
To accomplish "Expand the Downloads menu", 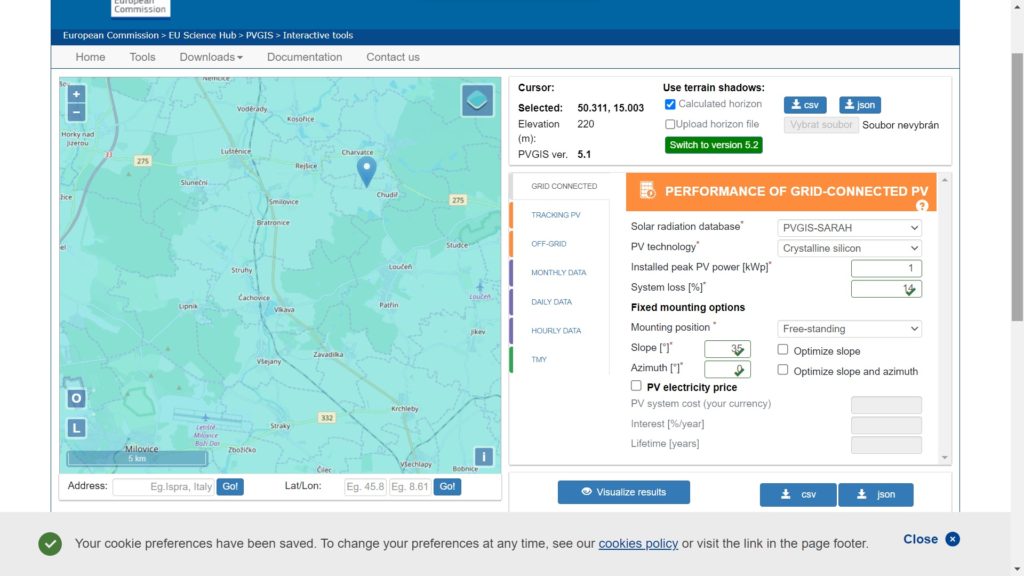I will point(211,57).
